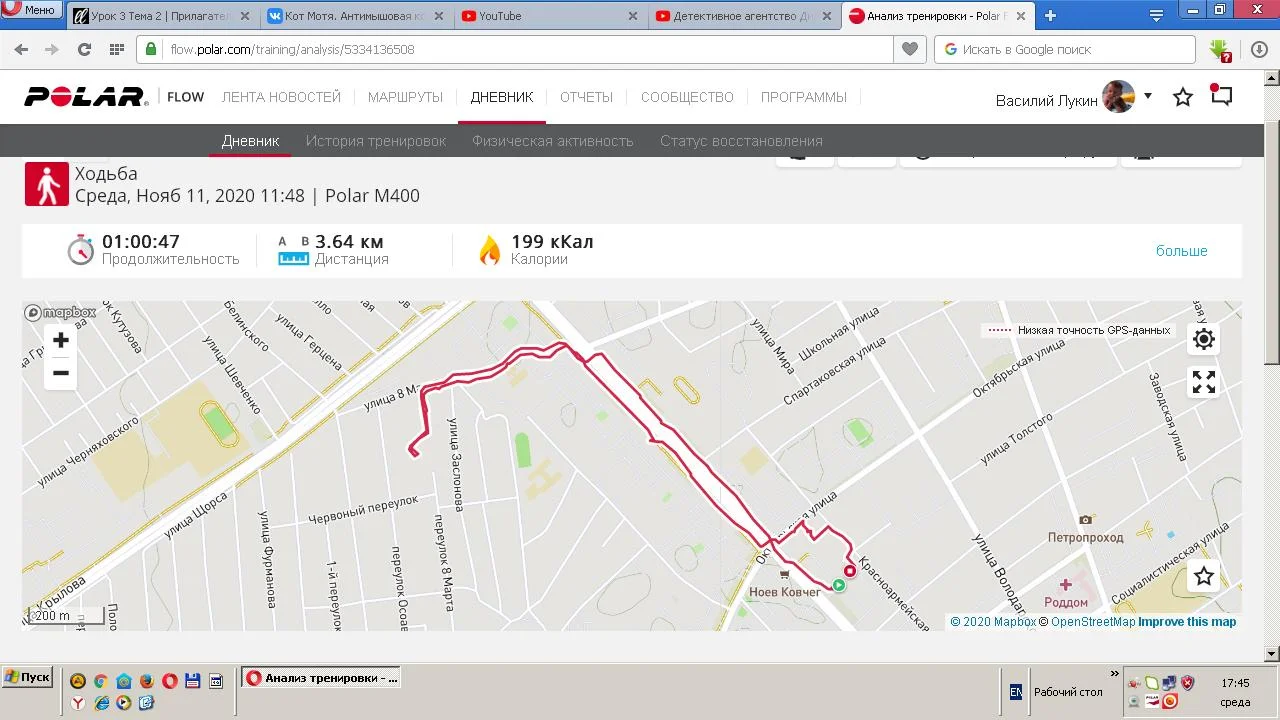Expand training details with больше link
This screenshot has width=1280, height=720.
tap(1182, 251)
